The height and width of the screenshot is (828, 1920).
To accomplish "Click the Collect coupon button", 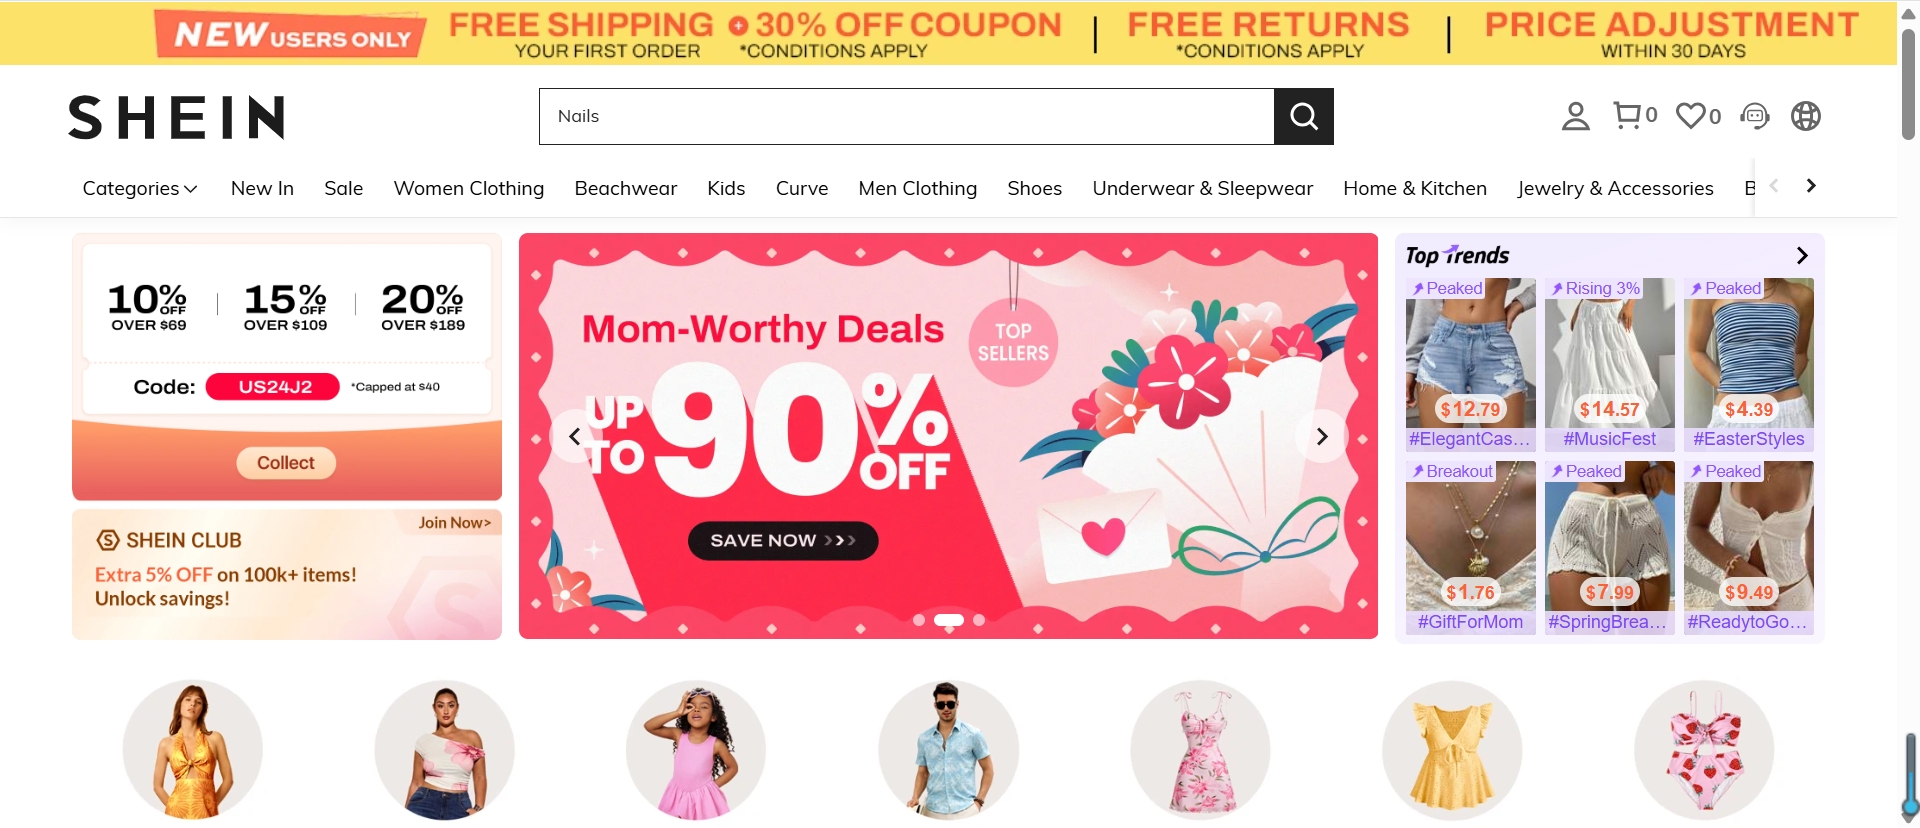I will click(286, 463).
